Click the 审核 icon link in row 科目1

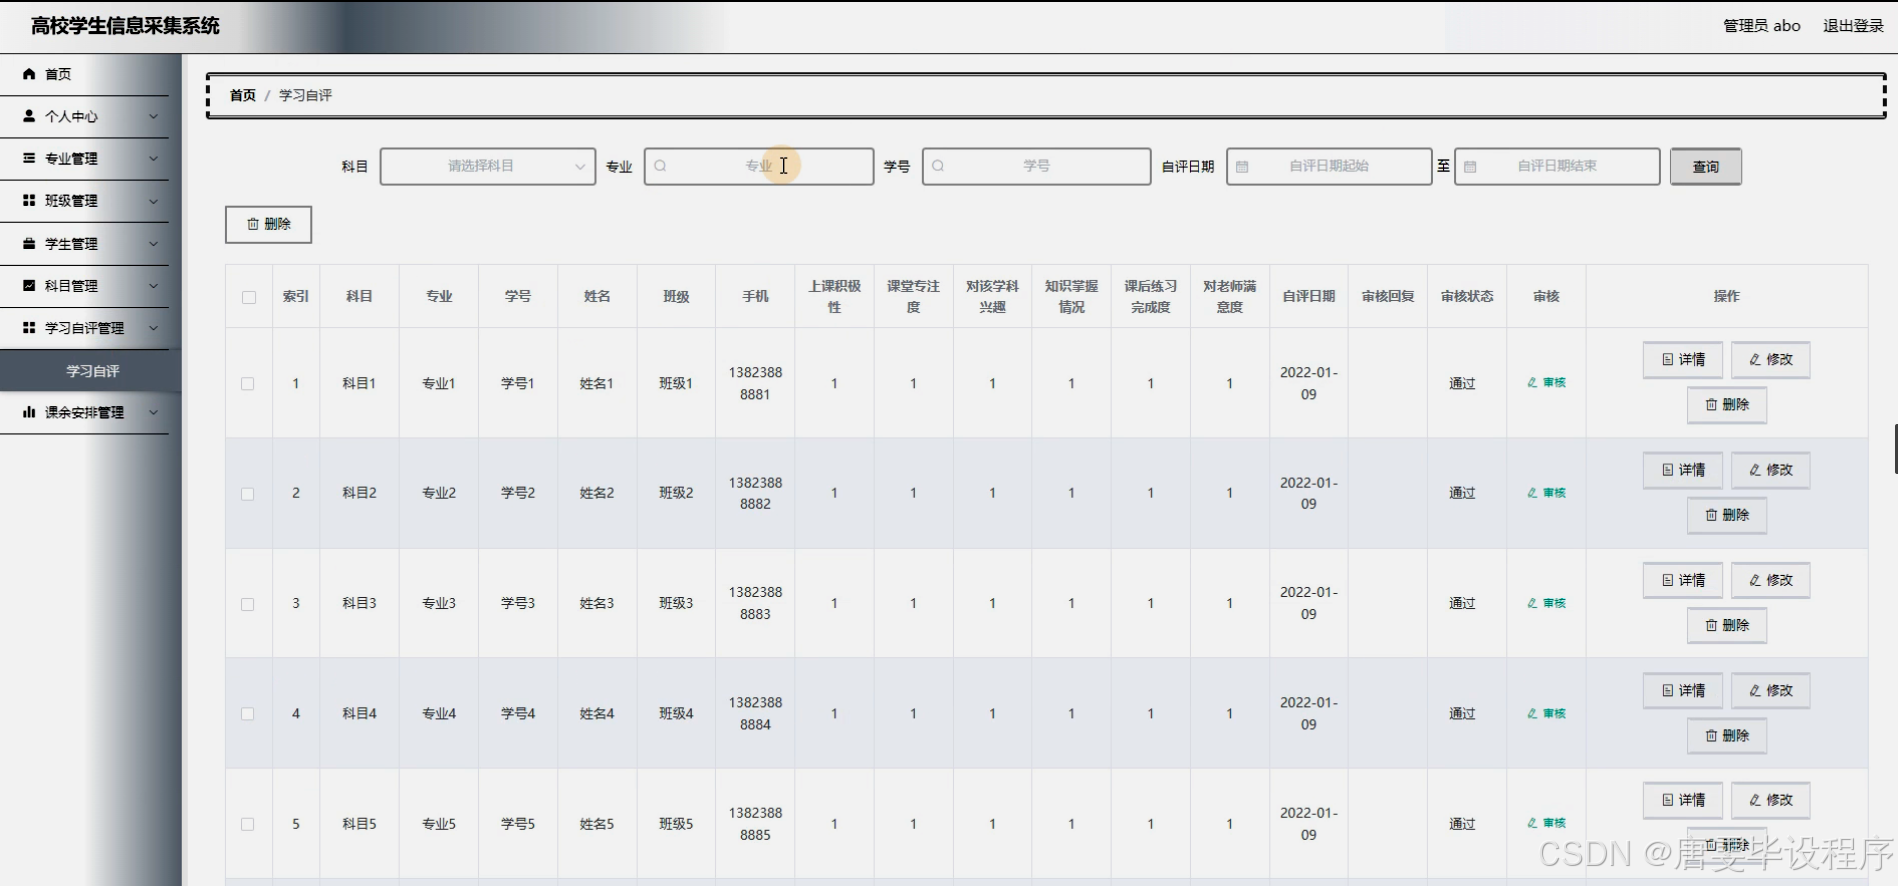(1546, 383)
